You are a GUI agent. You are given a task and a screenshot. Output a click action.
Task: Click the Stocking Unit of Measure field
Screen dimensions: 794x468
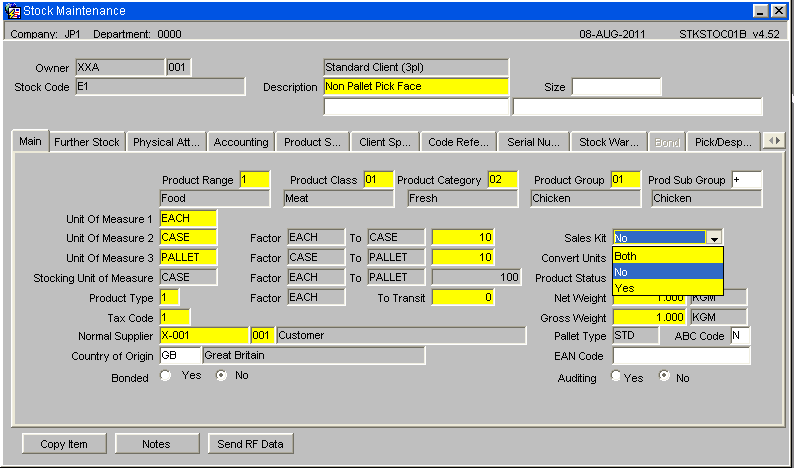(x=188, y=278)
